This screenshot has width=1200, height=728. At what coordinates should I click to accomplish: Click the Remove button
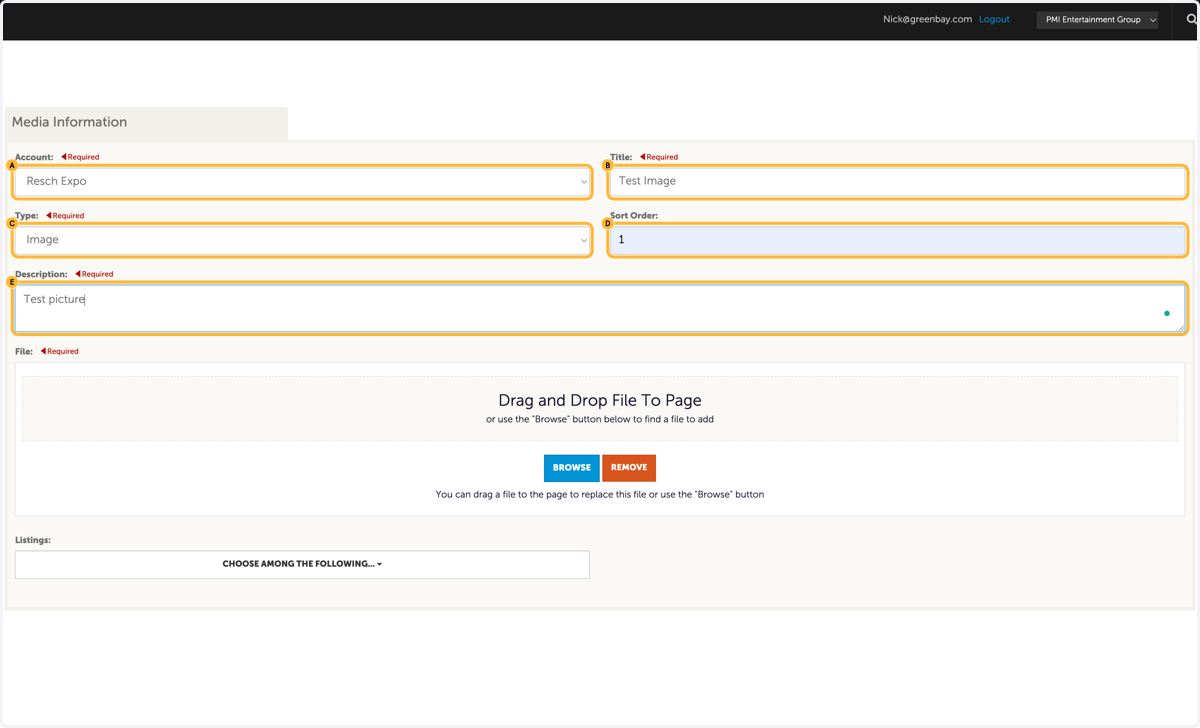(629, 468)
